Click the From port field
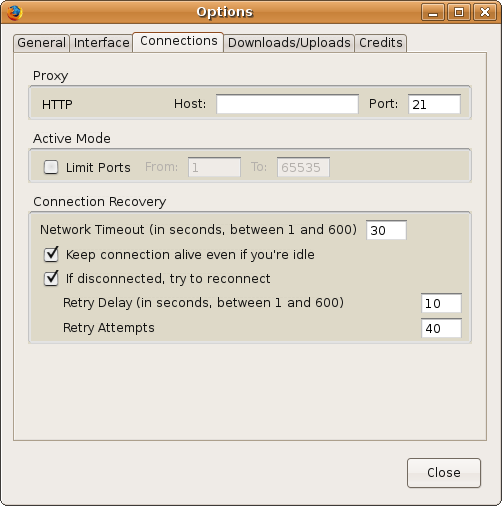The image size is (502, 506). [214, 167]
